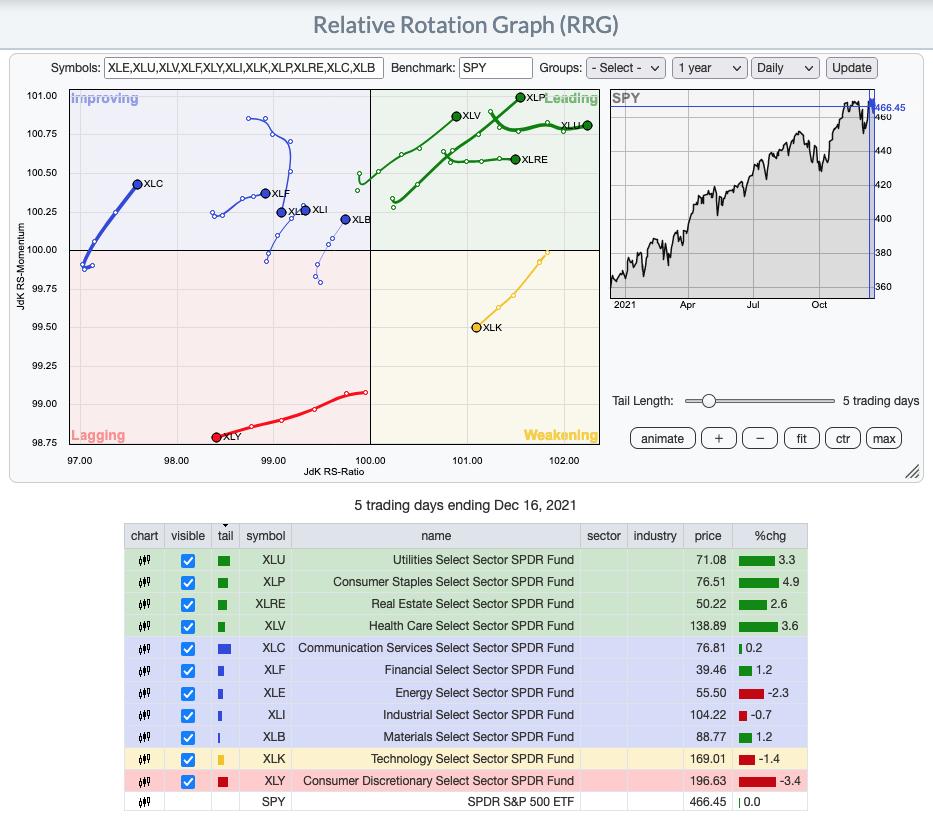Sort table by industry column
Viewport: 933px width, 817px height.
tap(655, 536)
